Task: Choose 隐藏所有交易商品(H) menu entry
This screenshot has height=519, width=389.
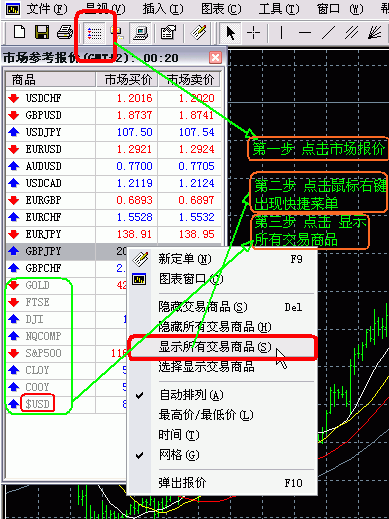Action: pos(222,327)
